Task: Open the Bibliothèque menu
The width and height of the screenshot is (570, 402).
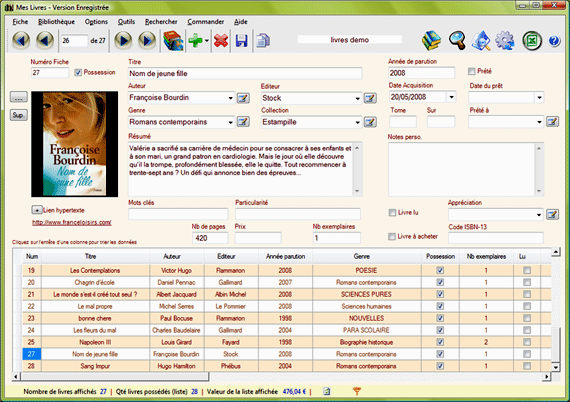Action: click(x=56, y=21)
